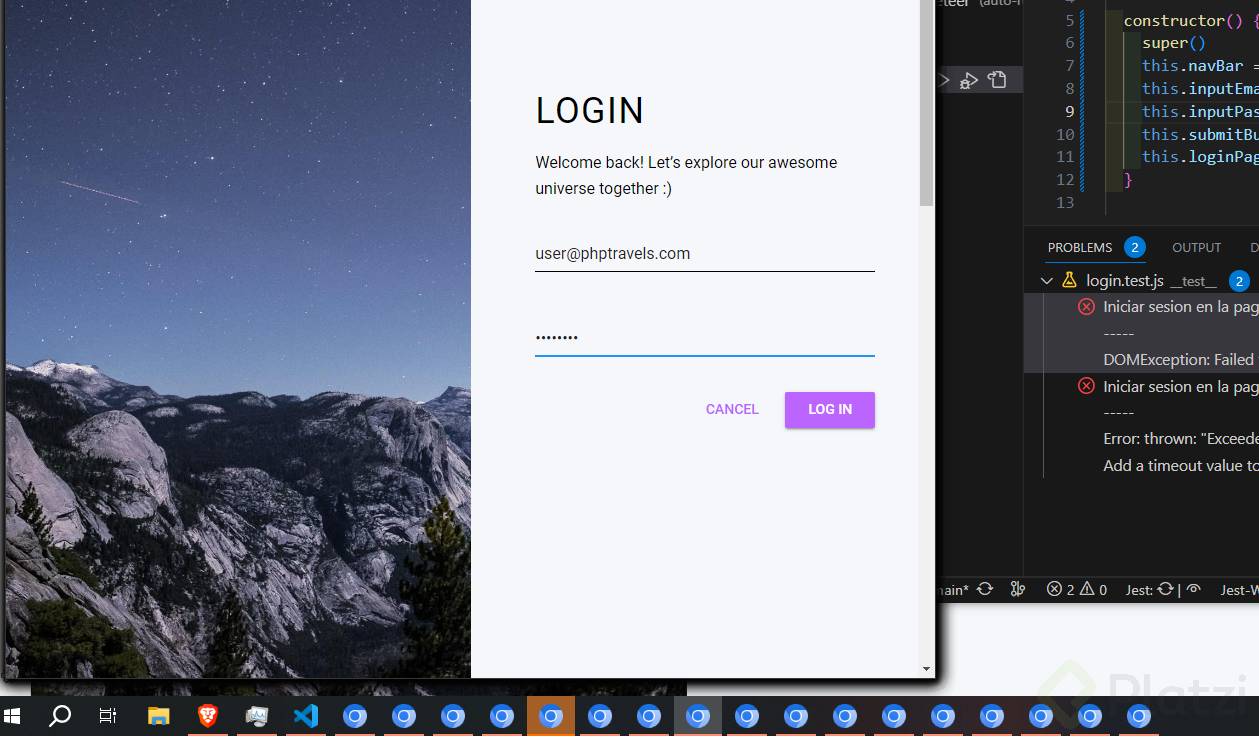
Task: Click the 'this.inputPas' code on line 9
Action: pyautogui.click(x=1200, y=111)
